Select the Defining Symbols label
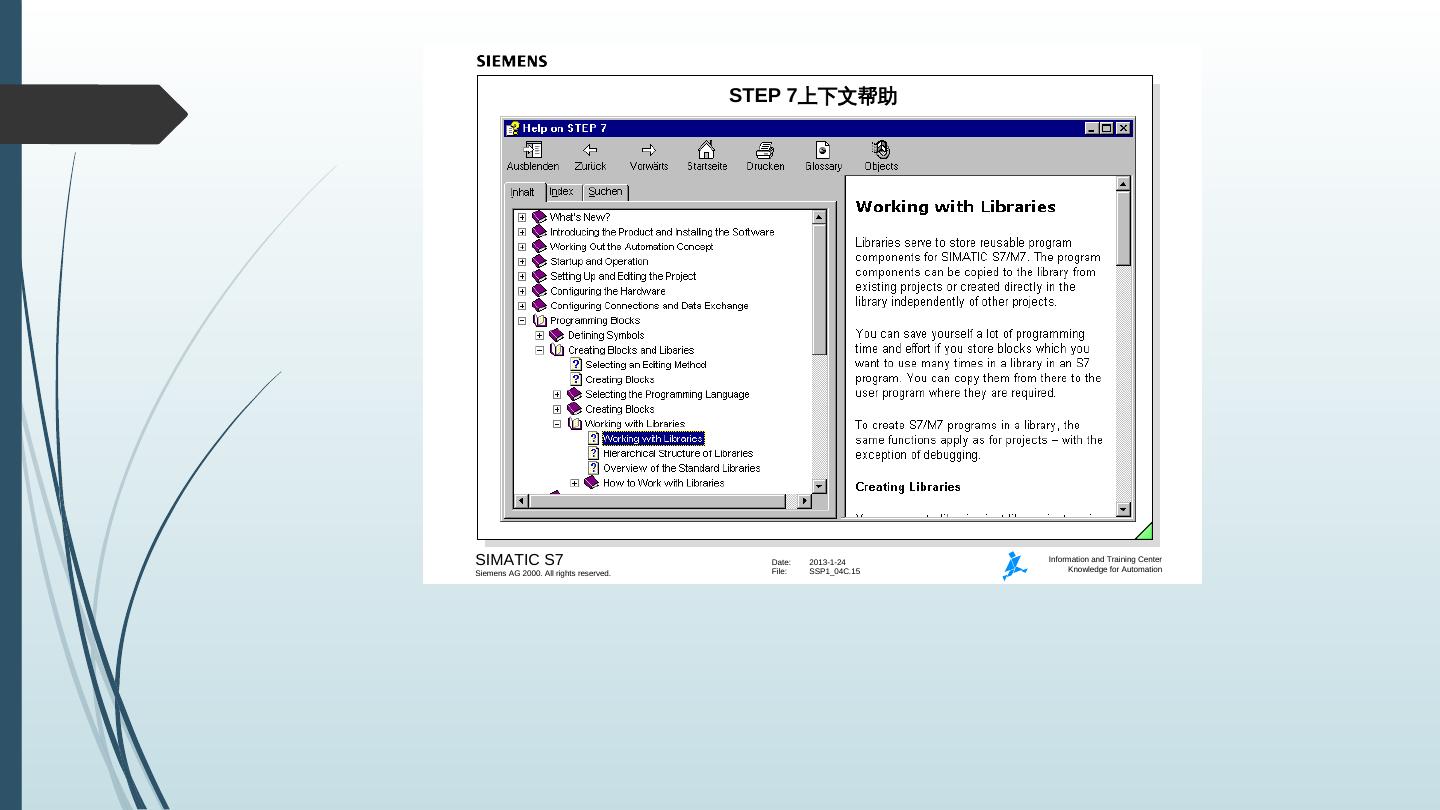Viewport: 1440px width, 810px height. click(x=606, y=335)
